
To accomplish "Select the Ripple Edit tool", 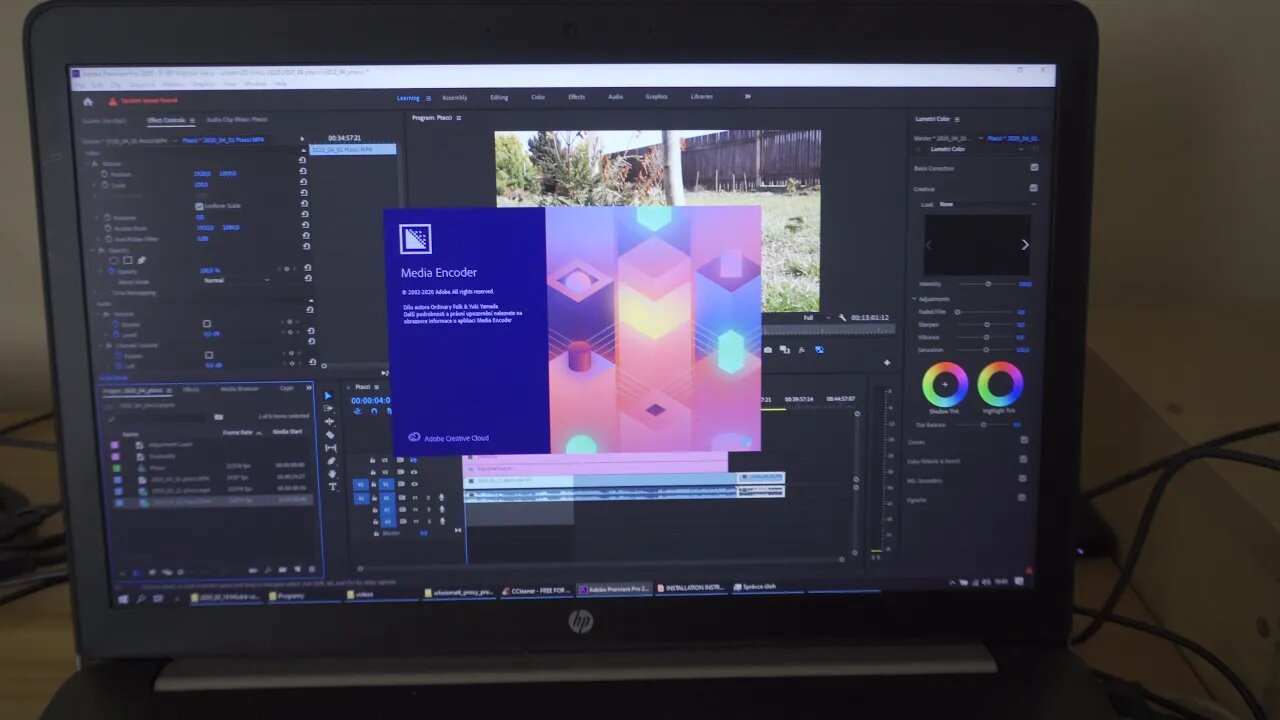I will click(x=330, y=422).
